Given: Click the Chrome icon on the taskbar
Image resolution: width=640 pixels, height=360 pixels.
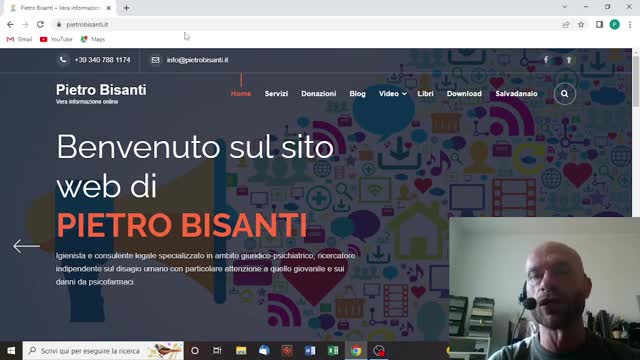Looking at the screenshot, I should [x=356, y=351].
